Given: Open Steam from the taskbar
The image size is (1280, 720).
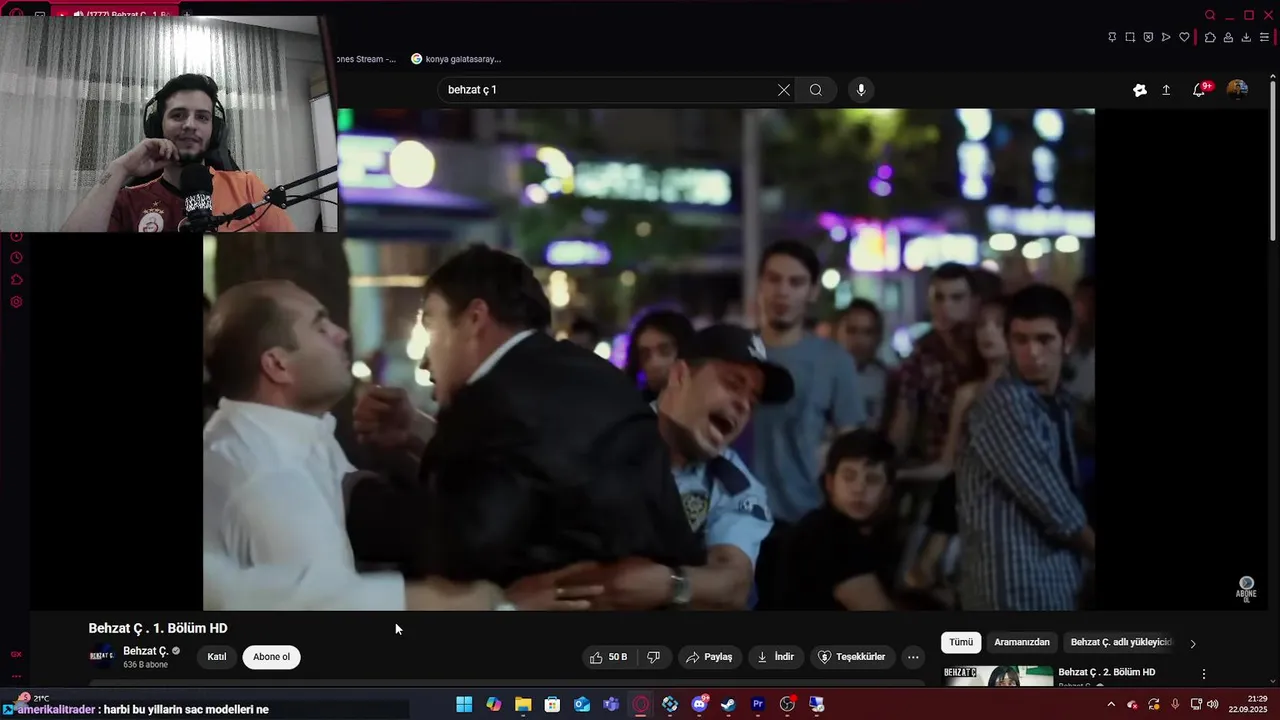Looking at the screenshot, I should [729, 704].
